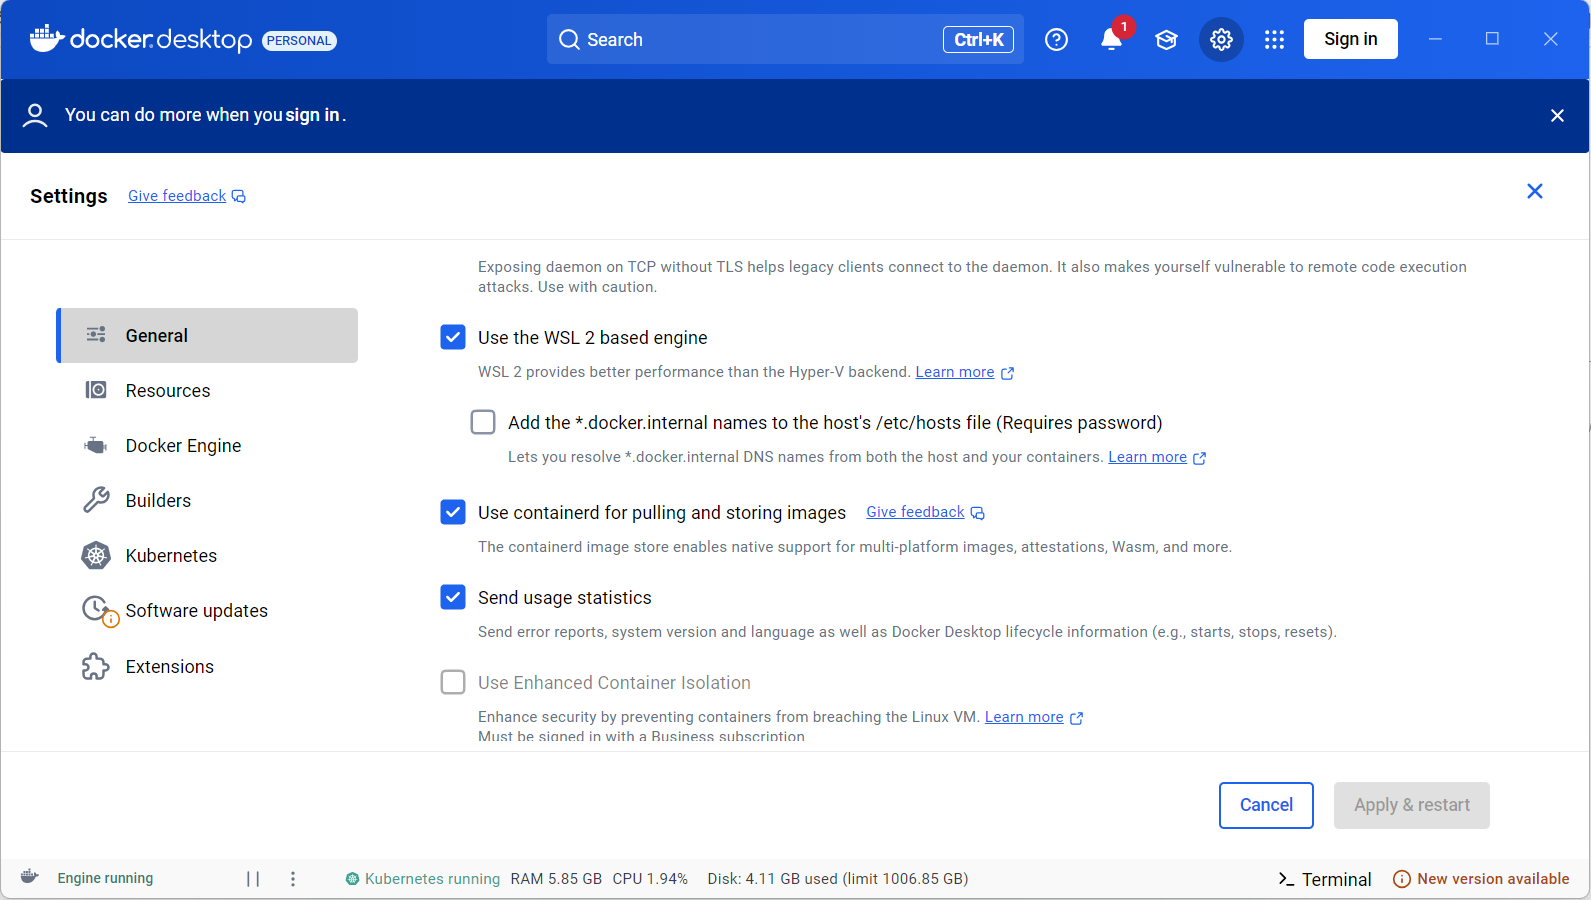The image size is (1591, 900).
Task: Click Engine running status text
Action: [105, 878]
